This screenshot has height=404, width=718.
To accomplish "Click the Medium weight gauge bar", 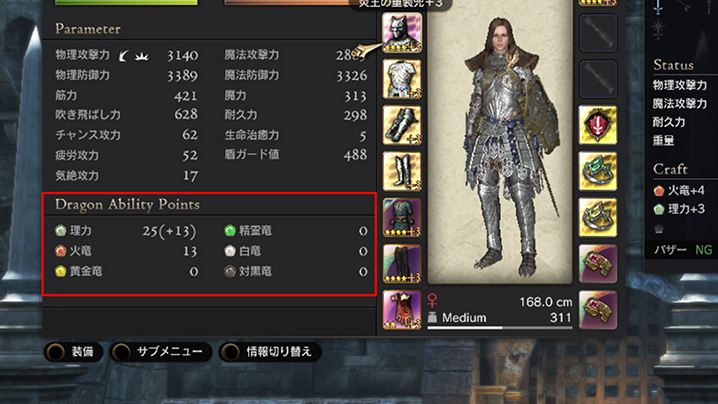I will point(500,328).
